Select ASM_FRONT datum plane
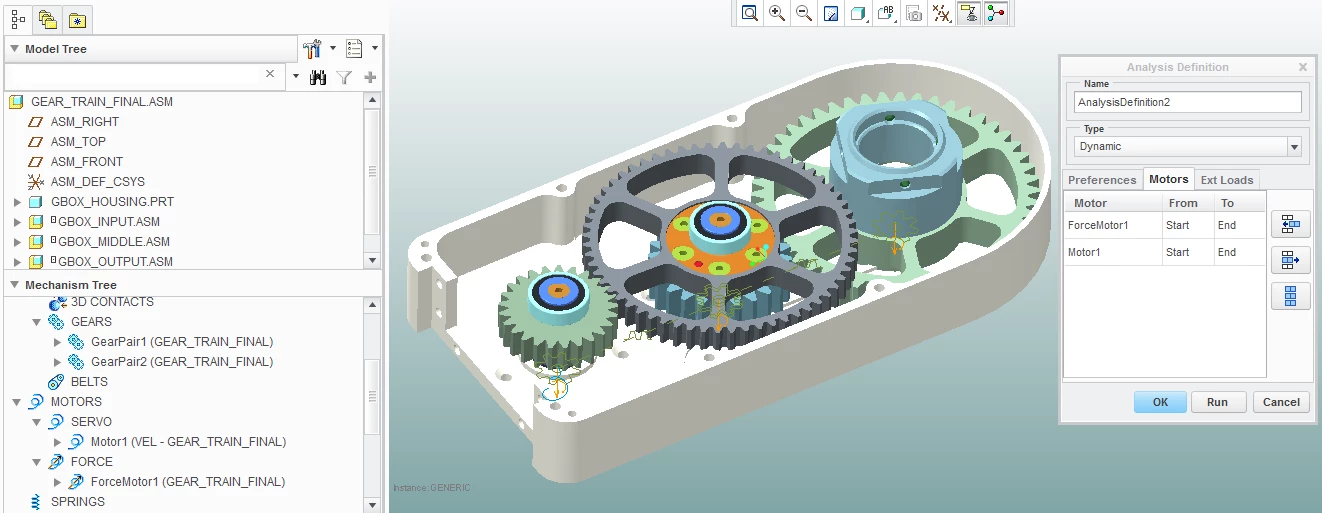This screenshot has width=1322, height=513. [87, 162]
